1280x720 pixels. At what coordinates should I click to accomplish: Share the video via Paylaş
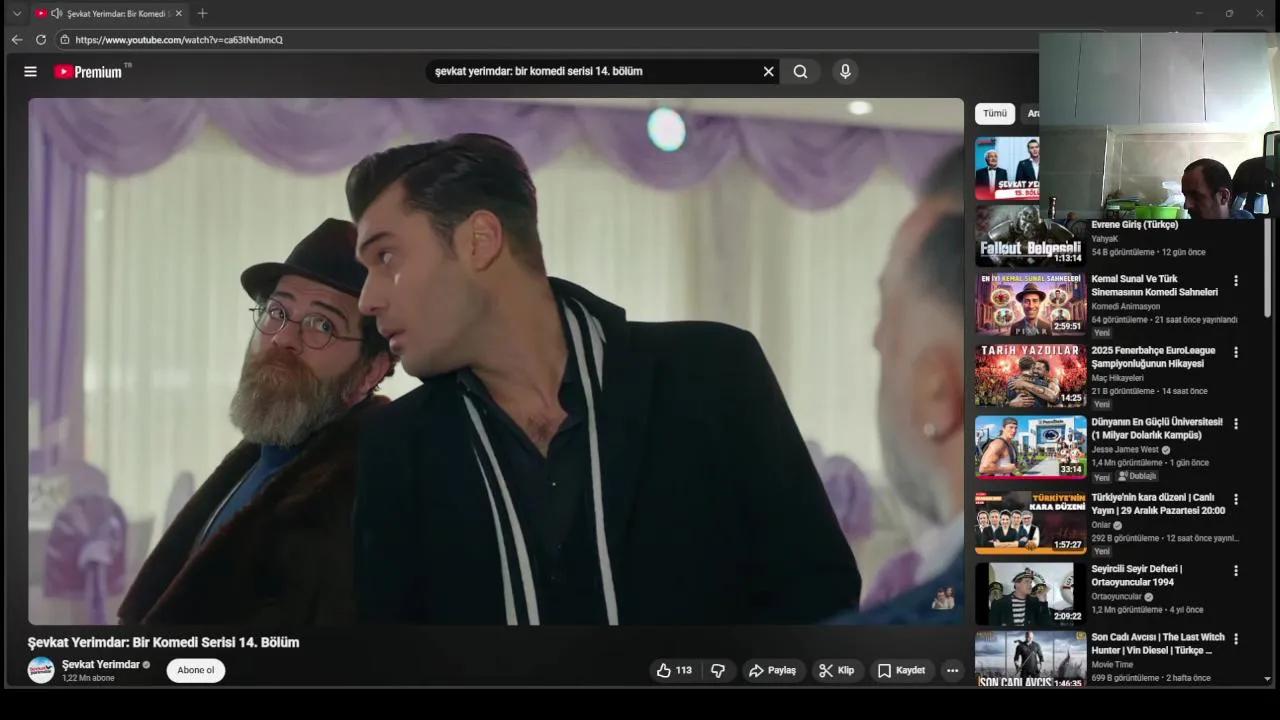pos(773,670)
